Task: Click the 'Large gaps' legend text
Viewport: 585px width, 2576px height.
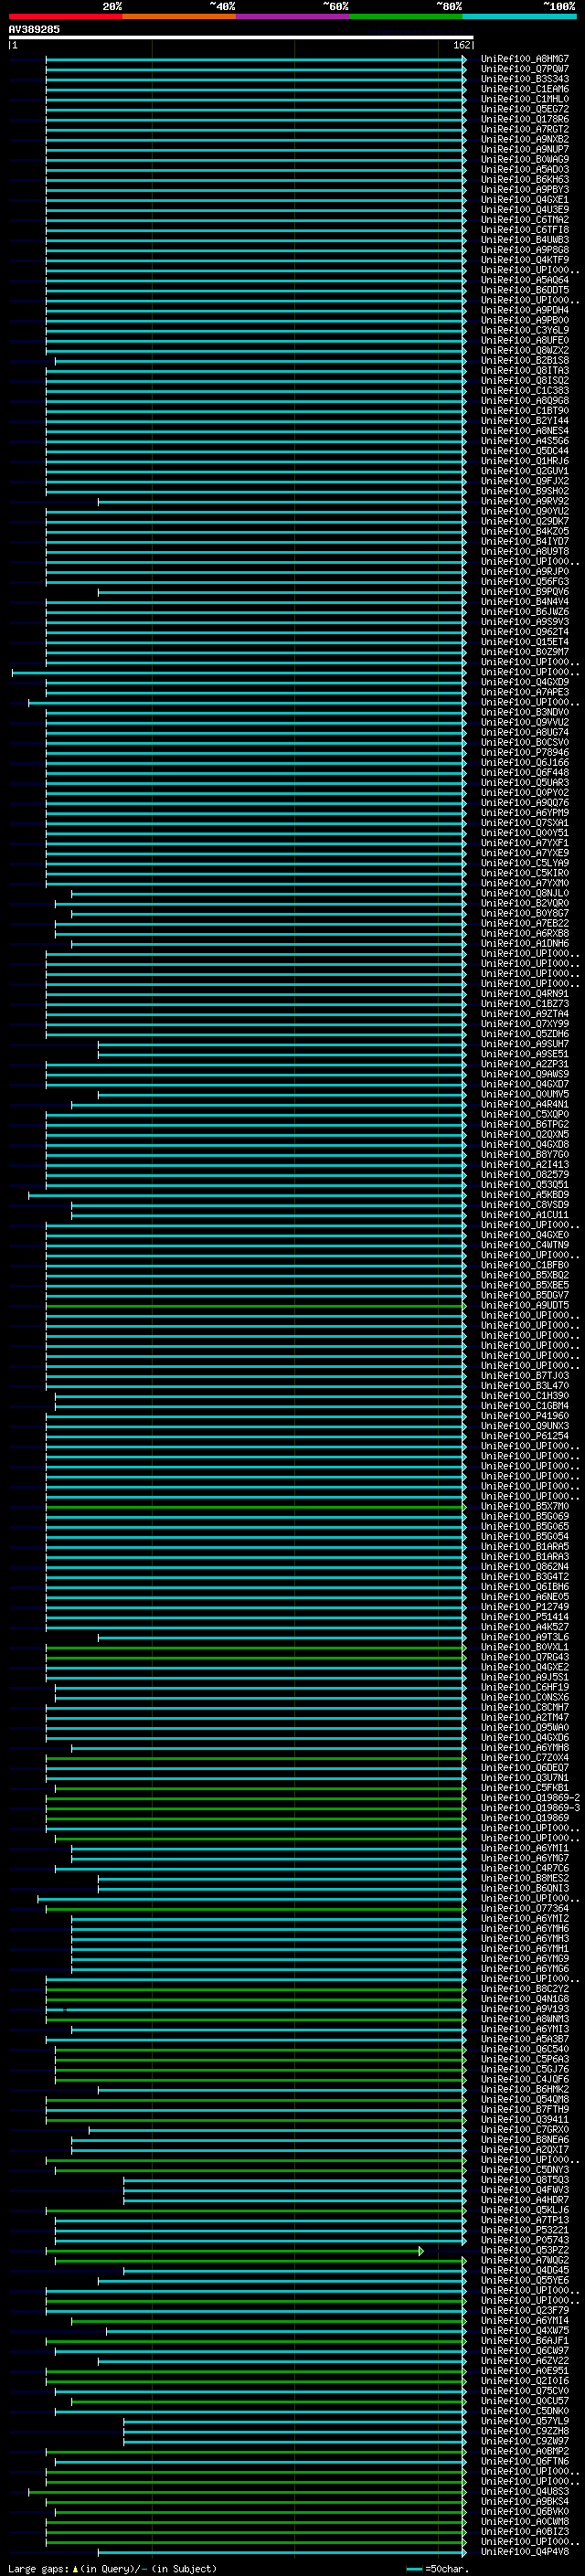Action: click(38, 2569)
